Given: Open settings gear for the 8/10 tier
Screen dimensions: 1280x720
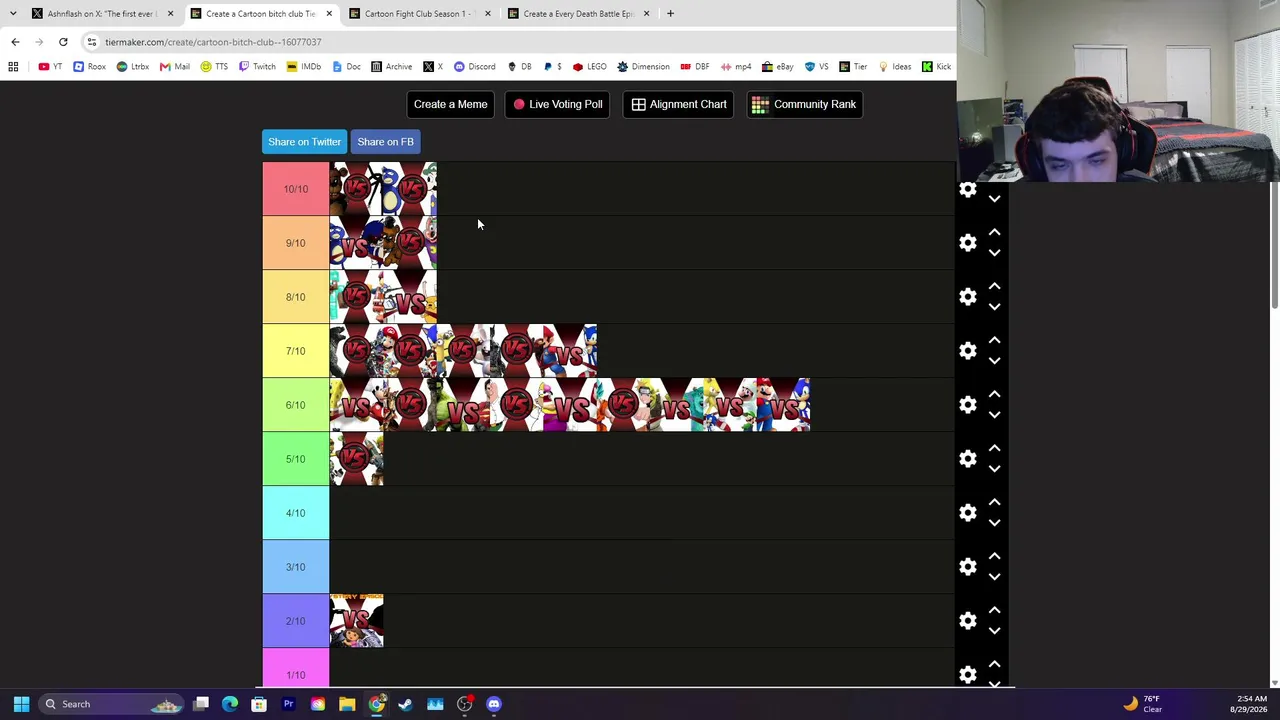Looking at the screenshot, I should (968, 297).
